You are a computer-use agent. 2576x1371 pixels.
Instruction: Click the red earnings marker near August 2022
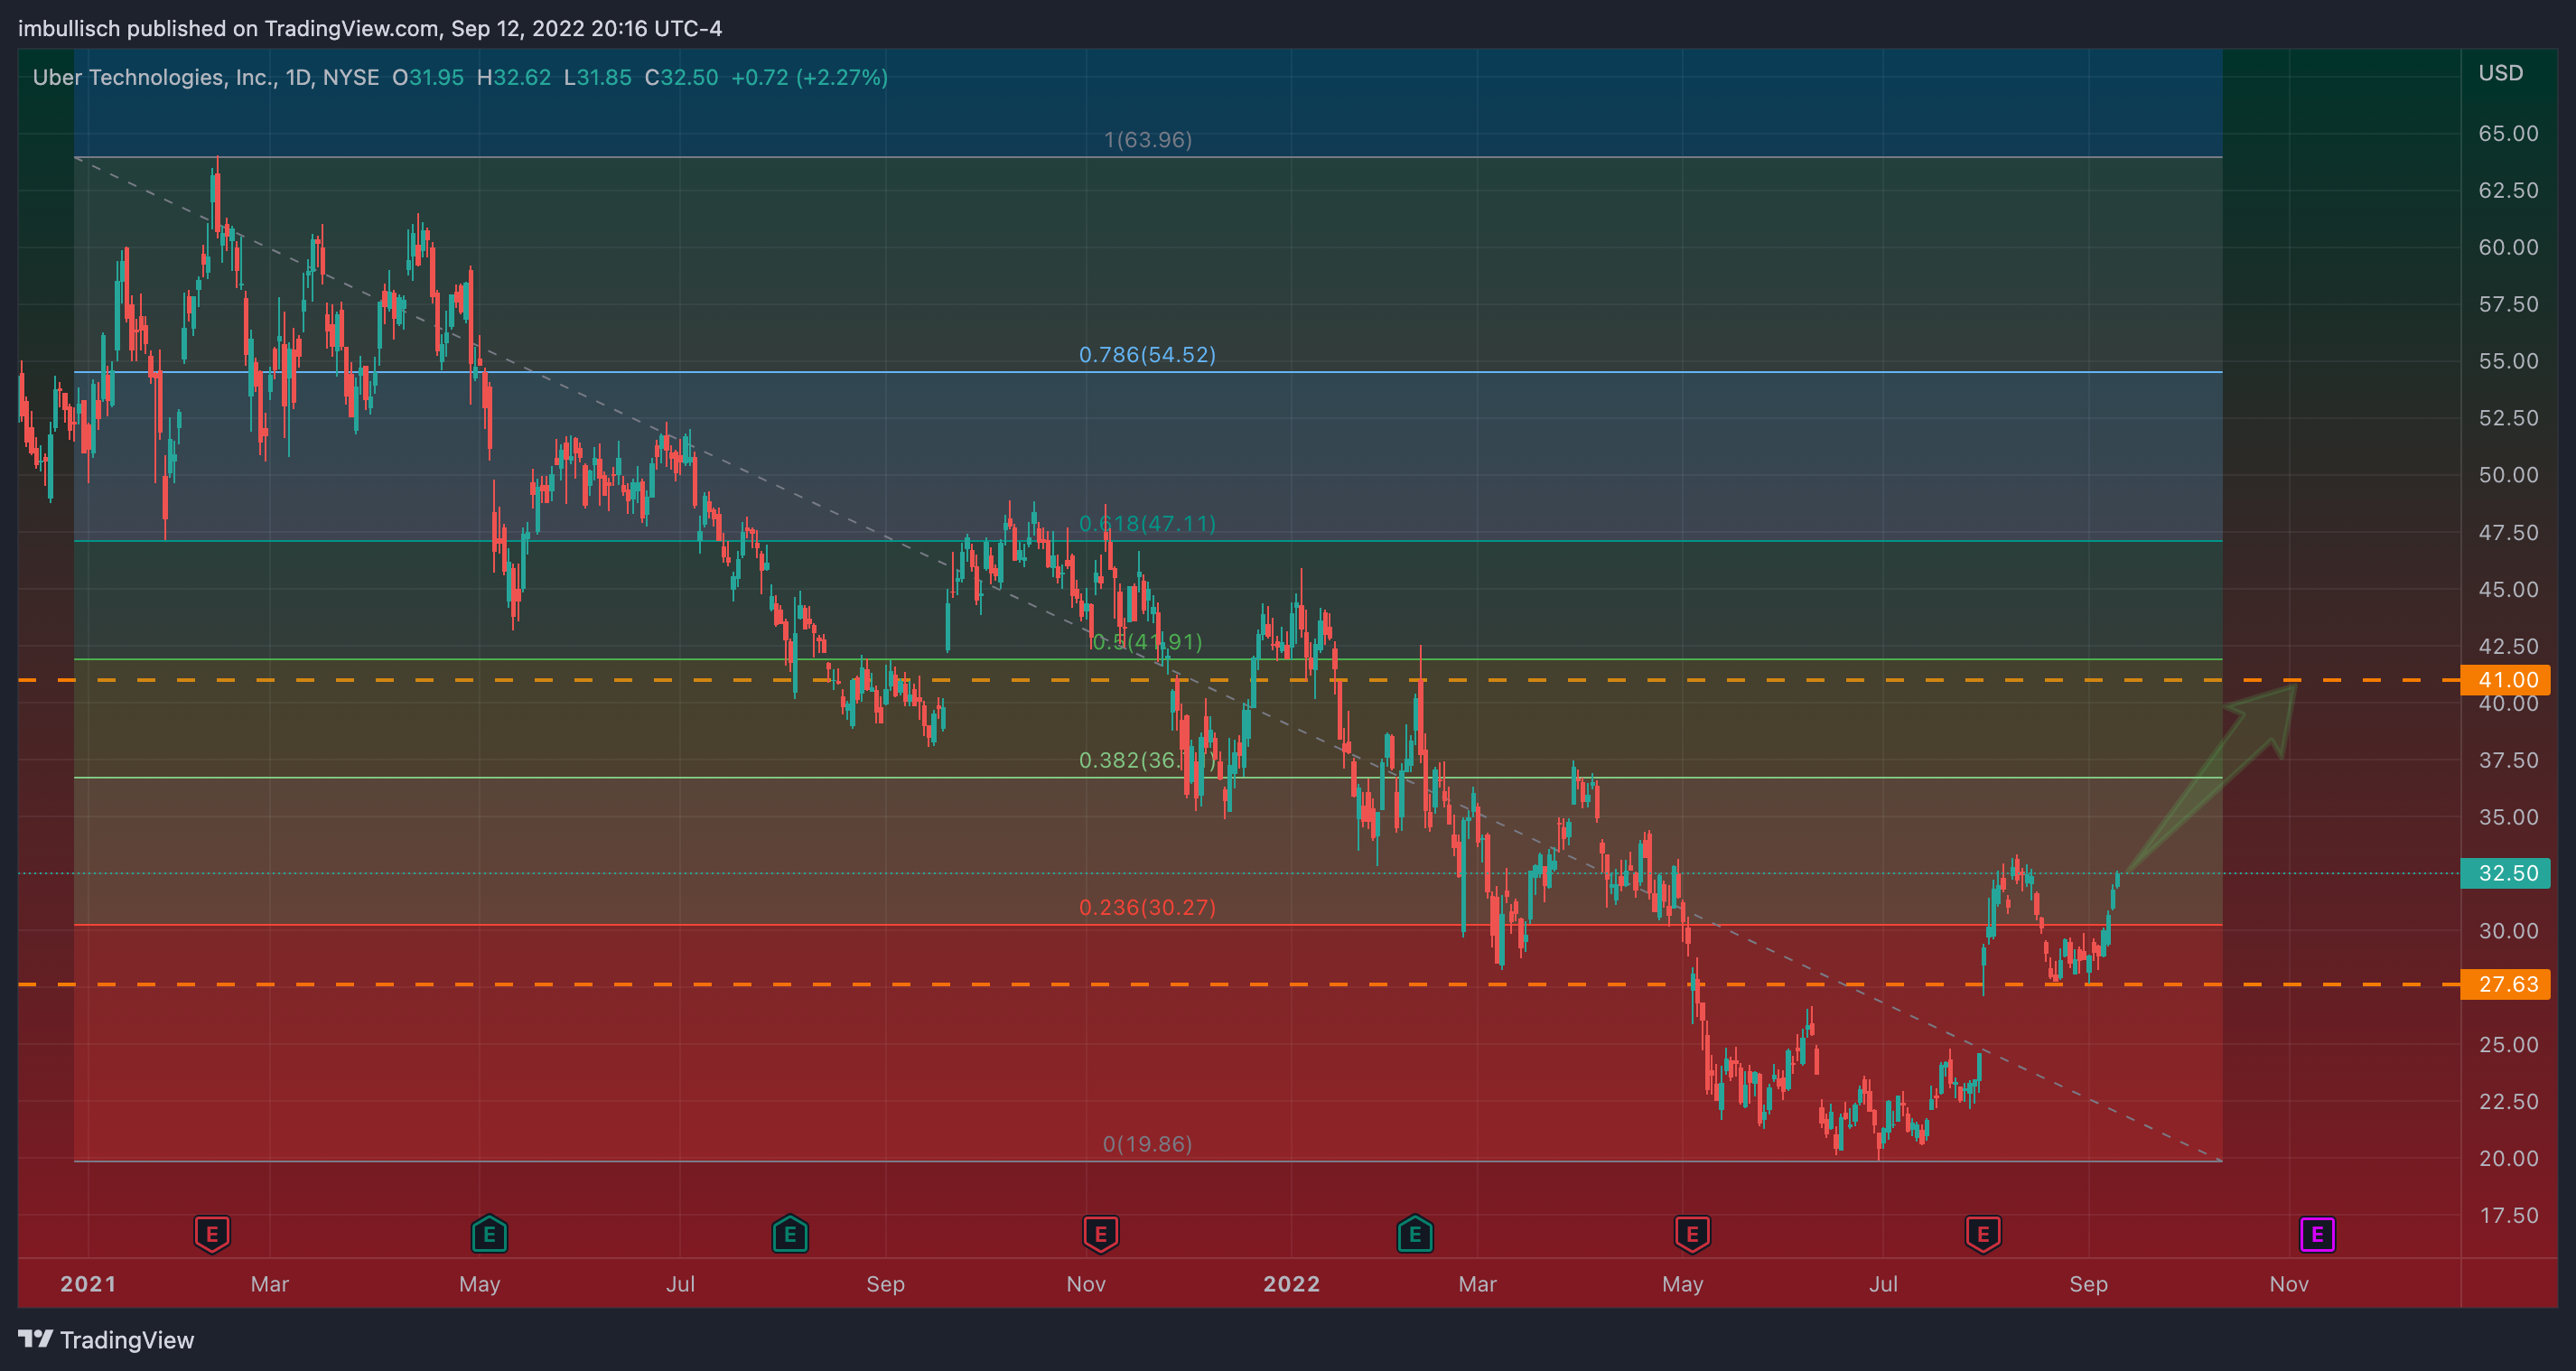[x=1983, y=1234]
